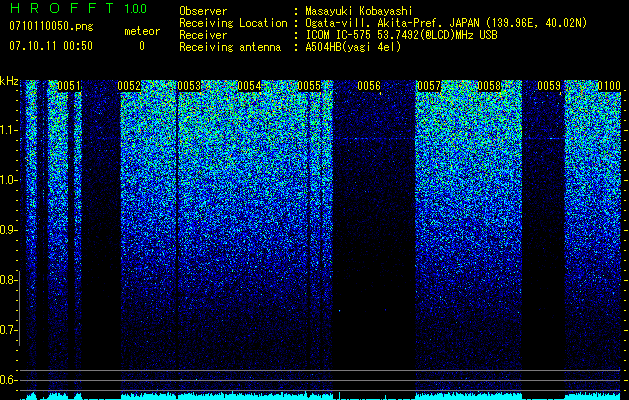Click the 0100 time marker
629x400 pixels.
(x=609, y=86)
